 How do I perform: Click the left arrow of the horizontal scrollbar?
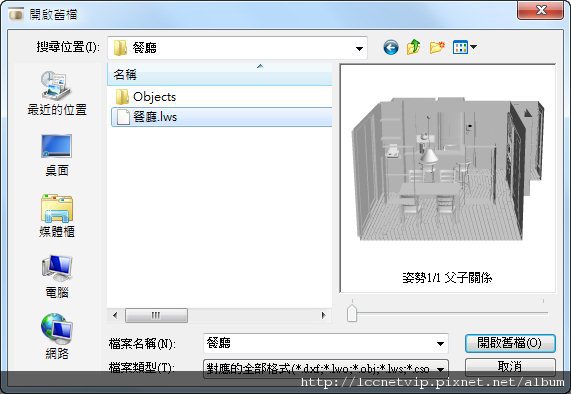click(x=115, y=315)
